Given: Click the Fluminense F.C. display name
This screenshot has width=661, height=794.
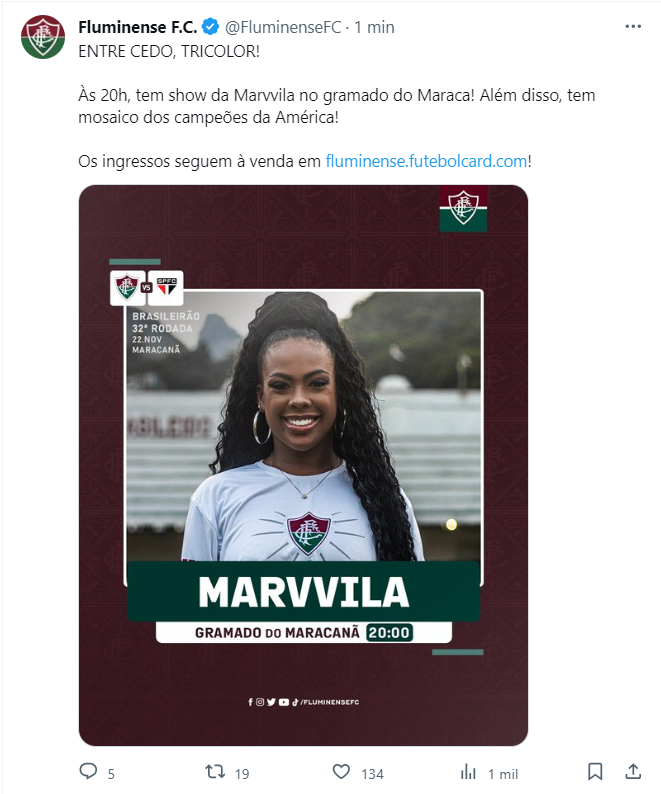Looking at the screenshot, I should (x=137, y=27).
